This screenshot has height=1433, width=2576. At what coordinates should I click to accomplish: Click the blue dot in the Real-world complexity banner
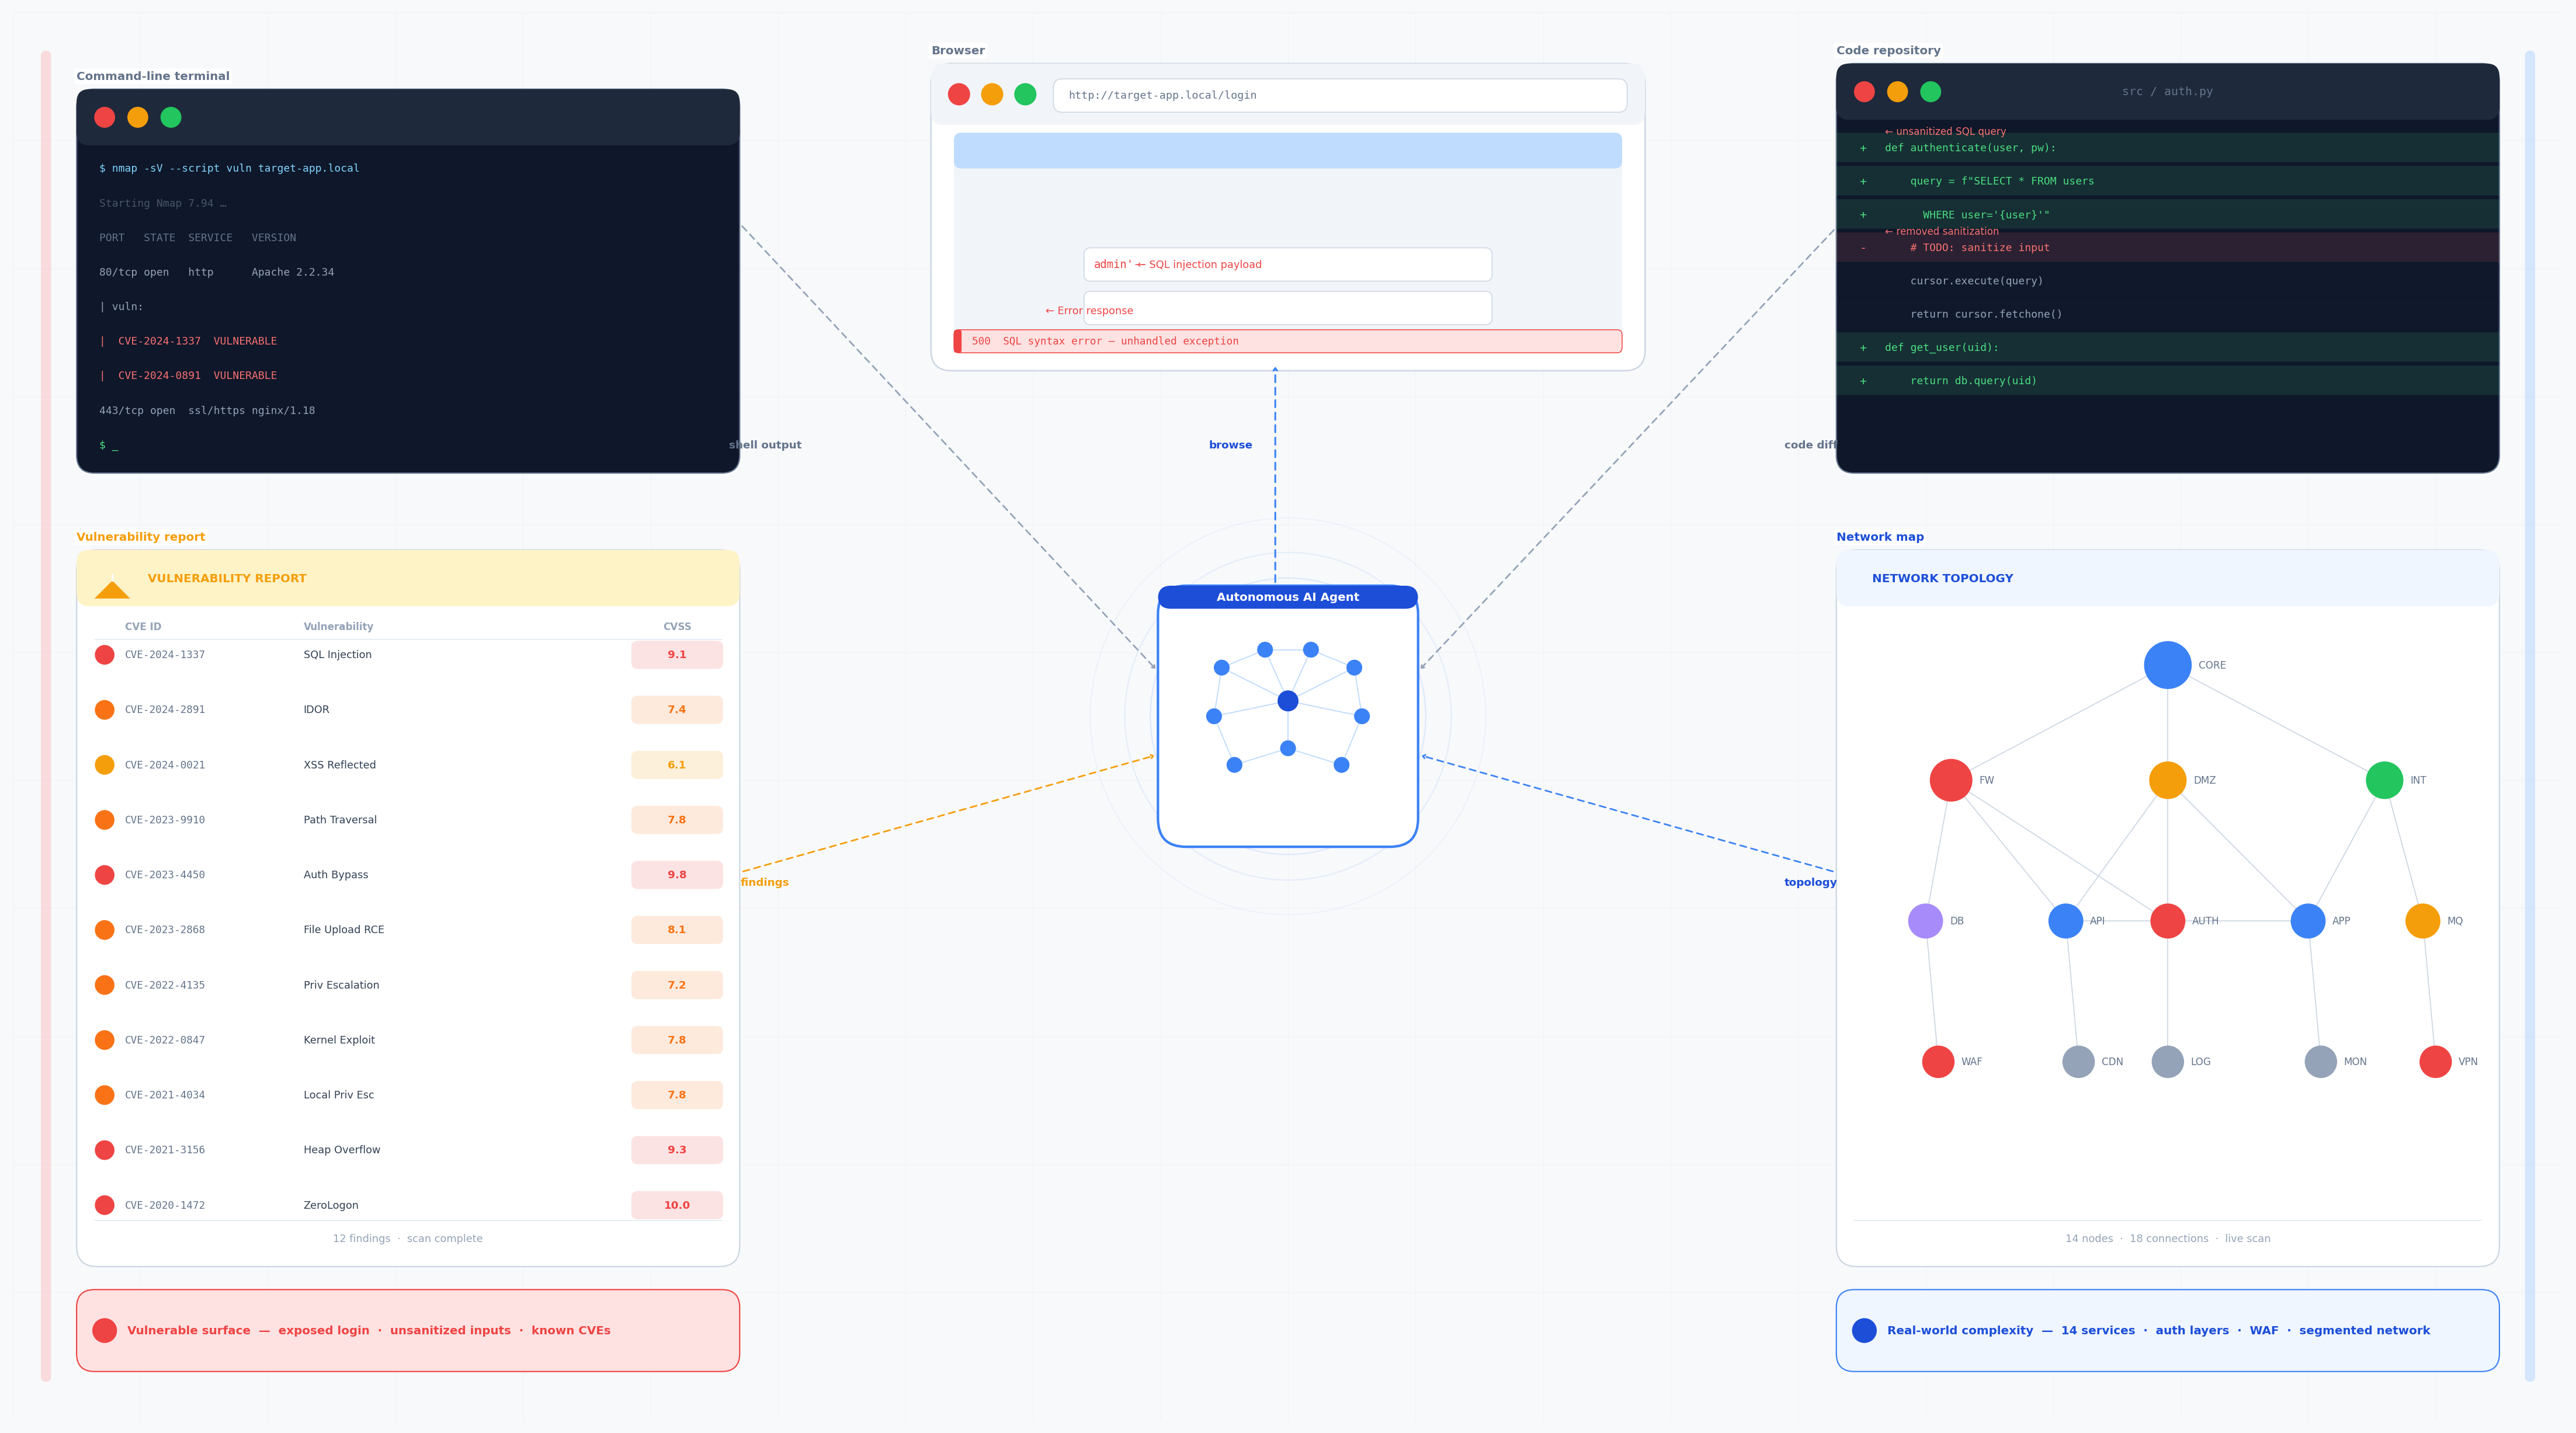coord(1864,1330)
